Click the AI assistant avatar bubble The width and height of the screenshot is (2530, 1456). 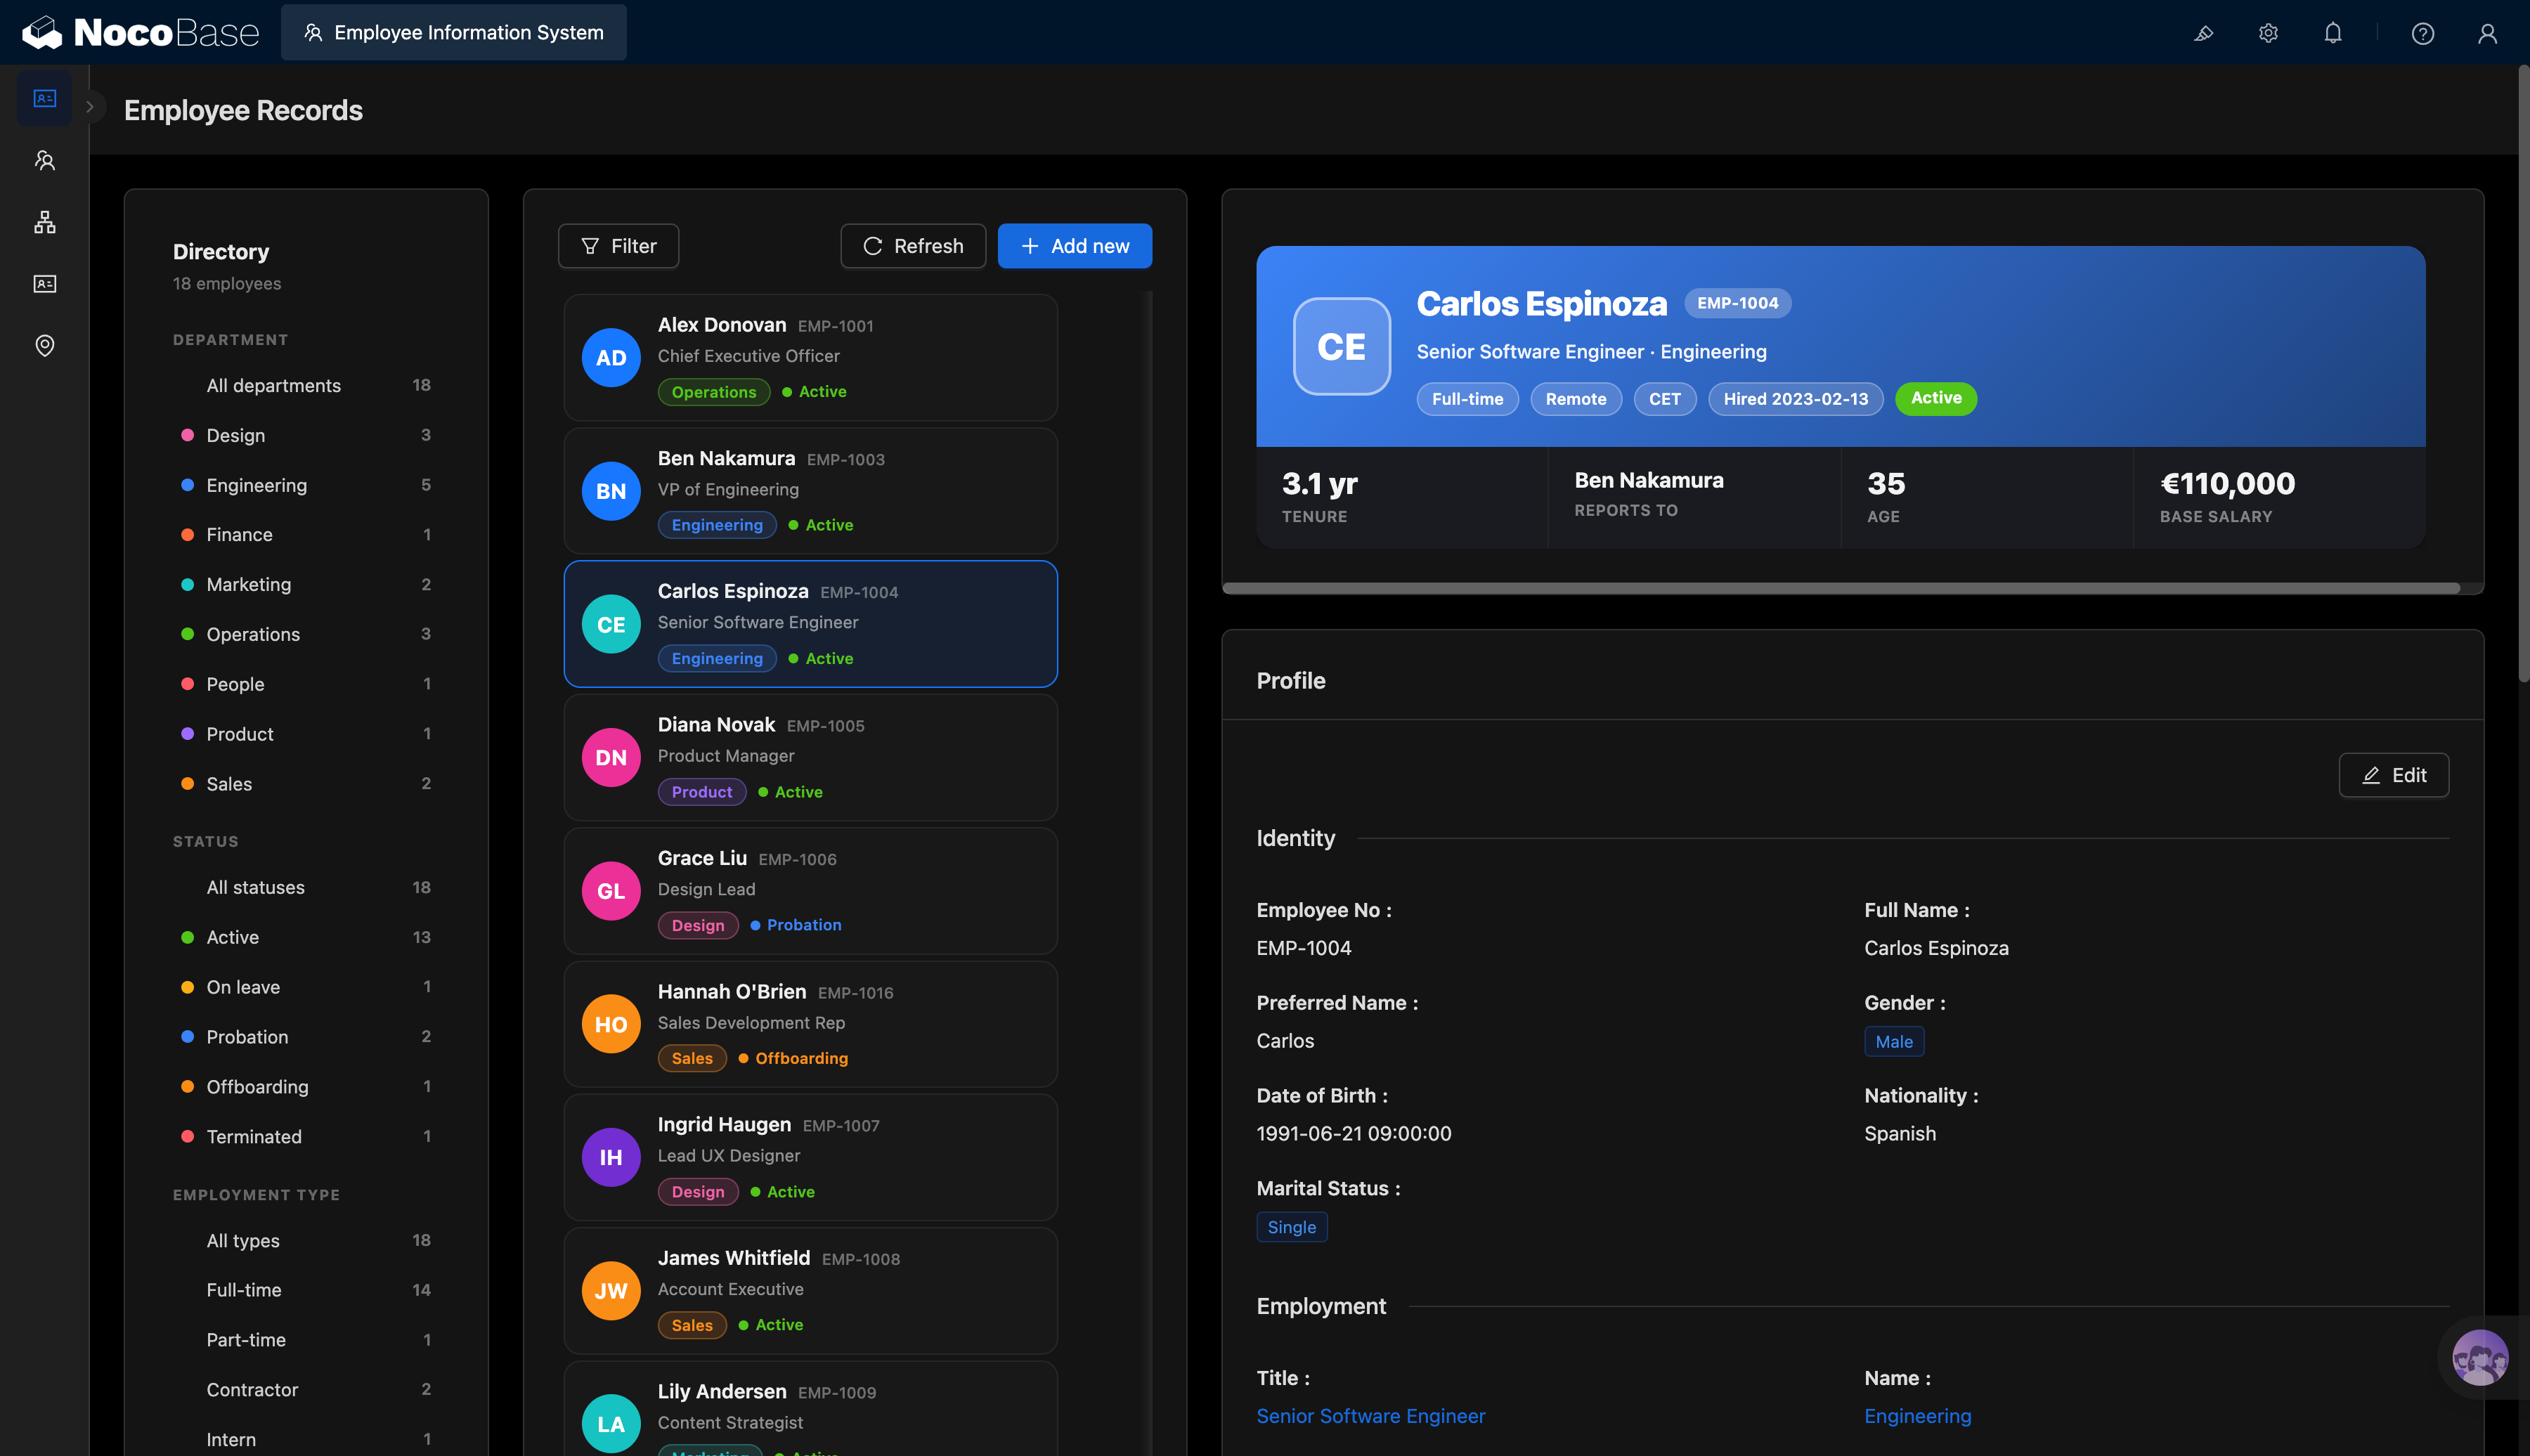2480,1357
